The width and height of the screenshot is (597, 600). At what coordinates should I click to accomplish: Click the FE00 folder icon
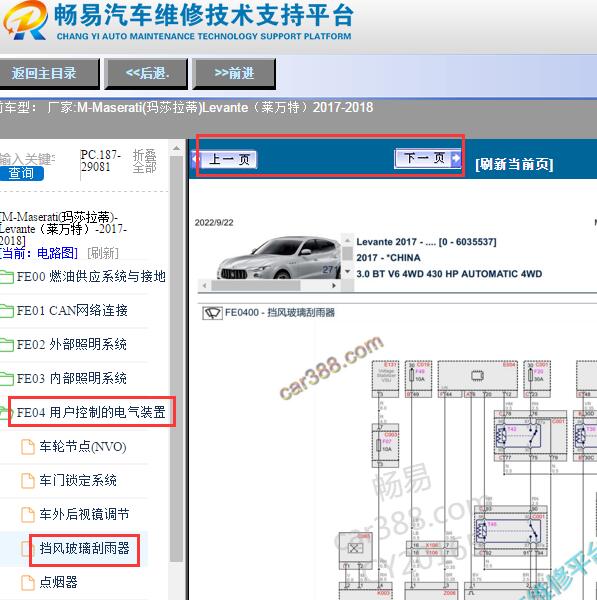7,277
